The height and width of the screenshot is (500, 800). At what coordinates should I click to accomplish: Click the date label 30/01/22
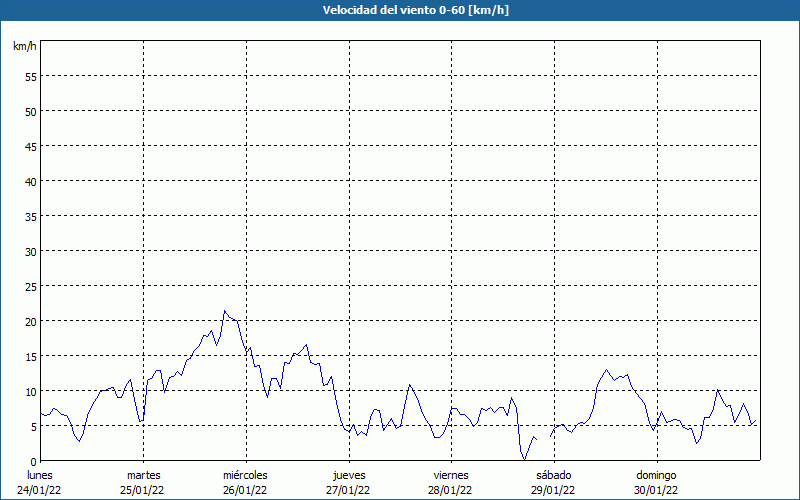(656, 490)
